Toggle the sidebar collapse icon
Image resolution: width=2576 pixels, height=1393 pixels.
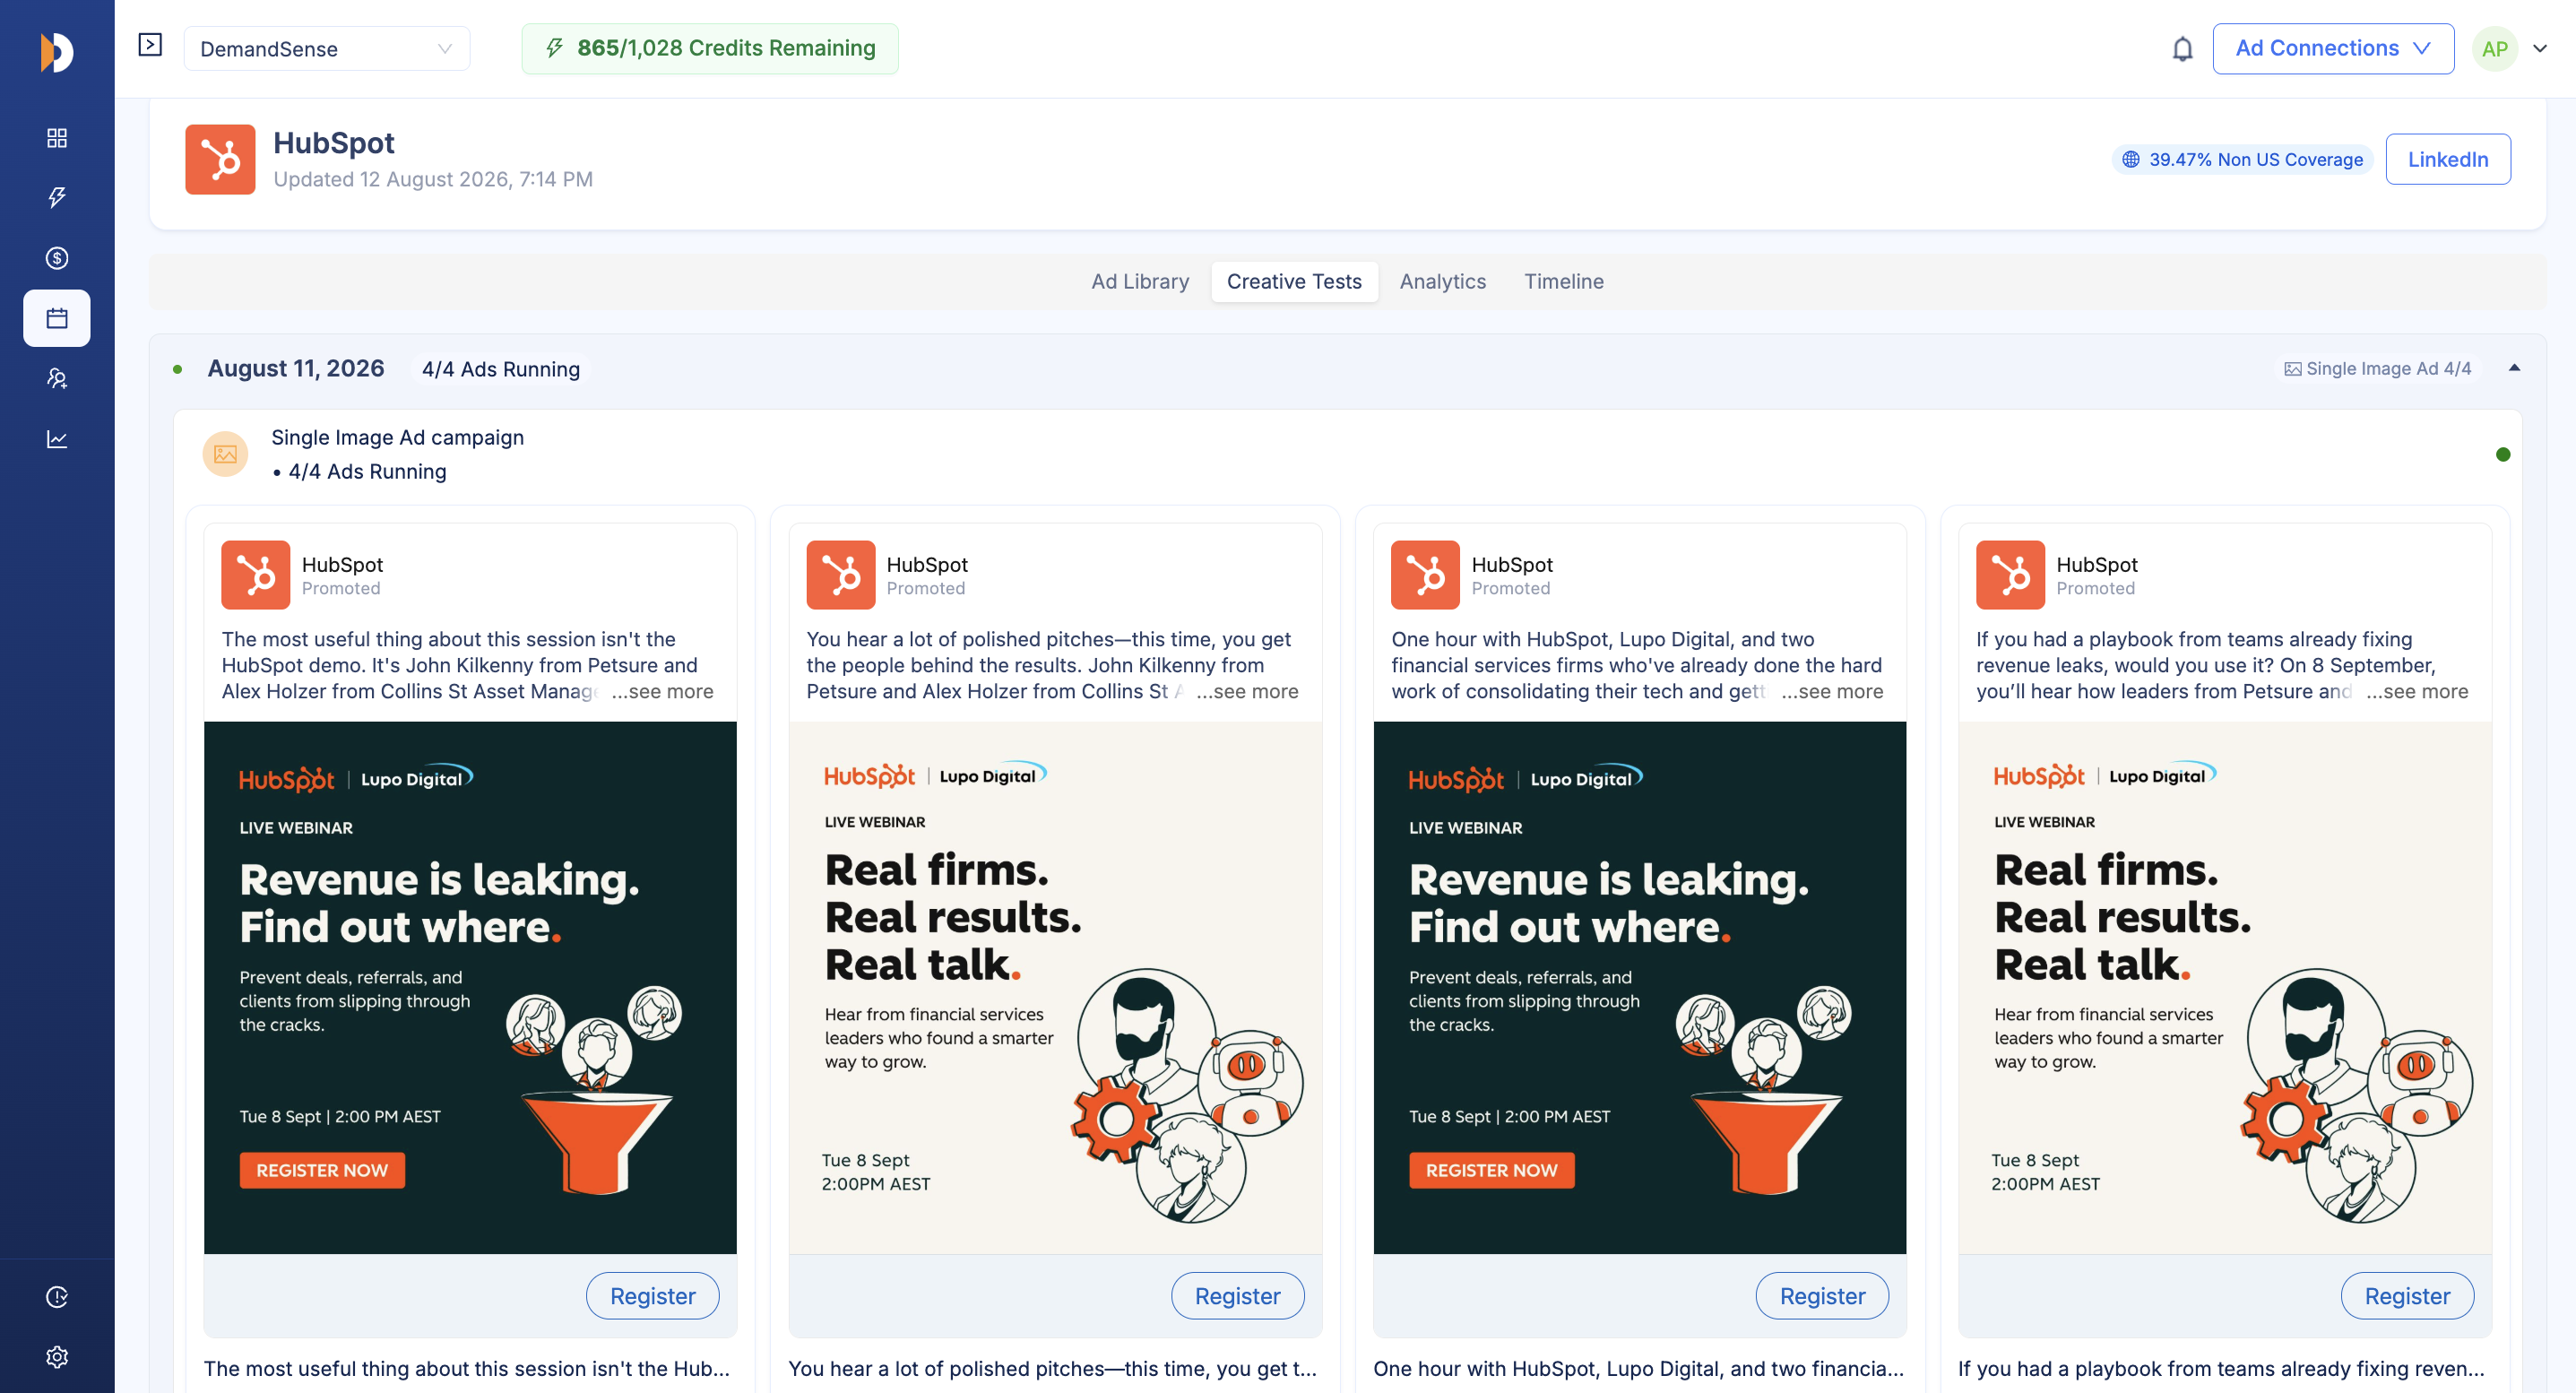coord(150,45)
